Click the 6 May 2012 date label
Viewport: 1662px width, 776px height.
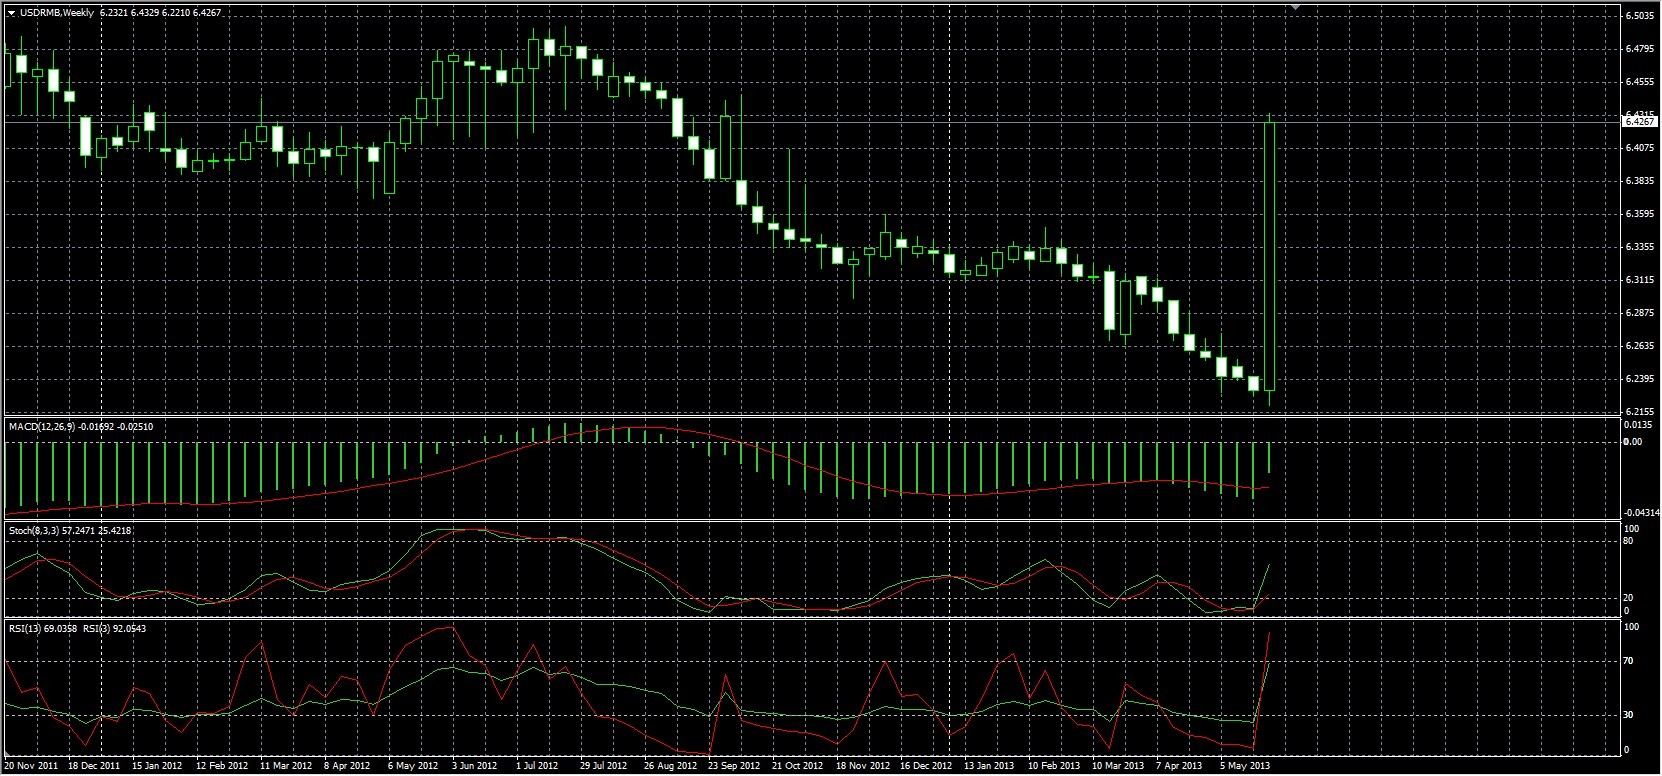click(413, 766)
